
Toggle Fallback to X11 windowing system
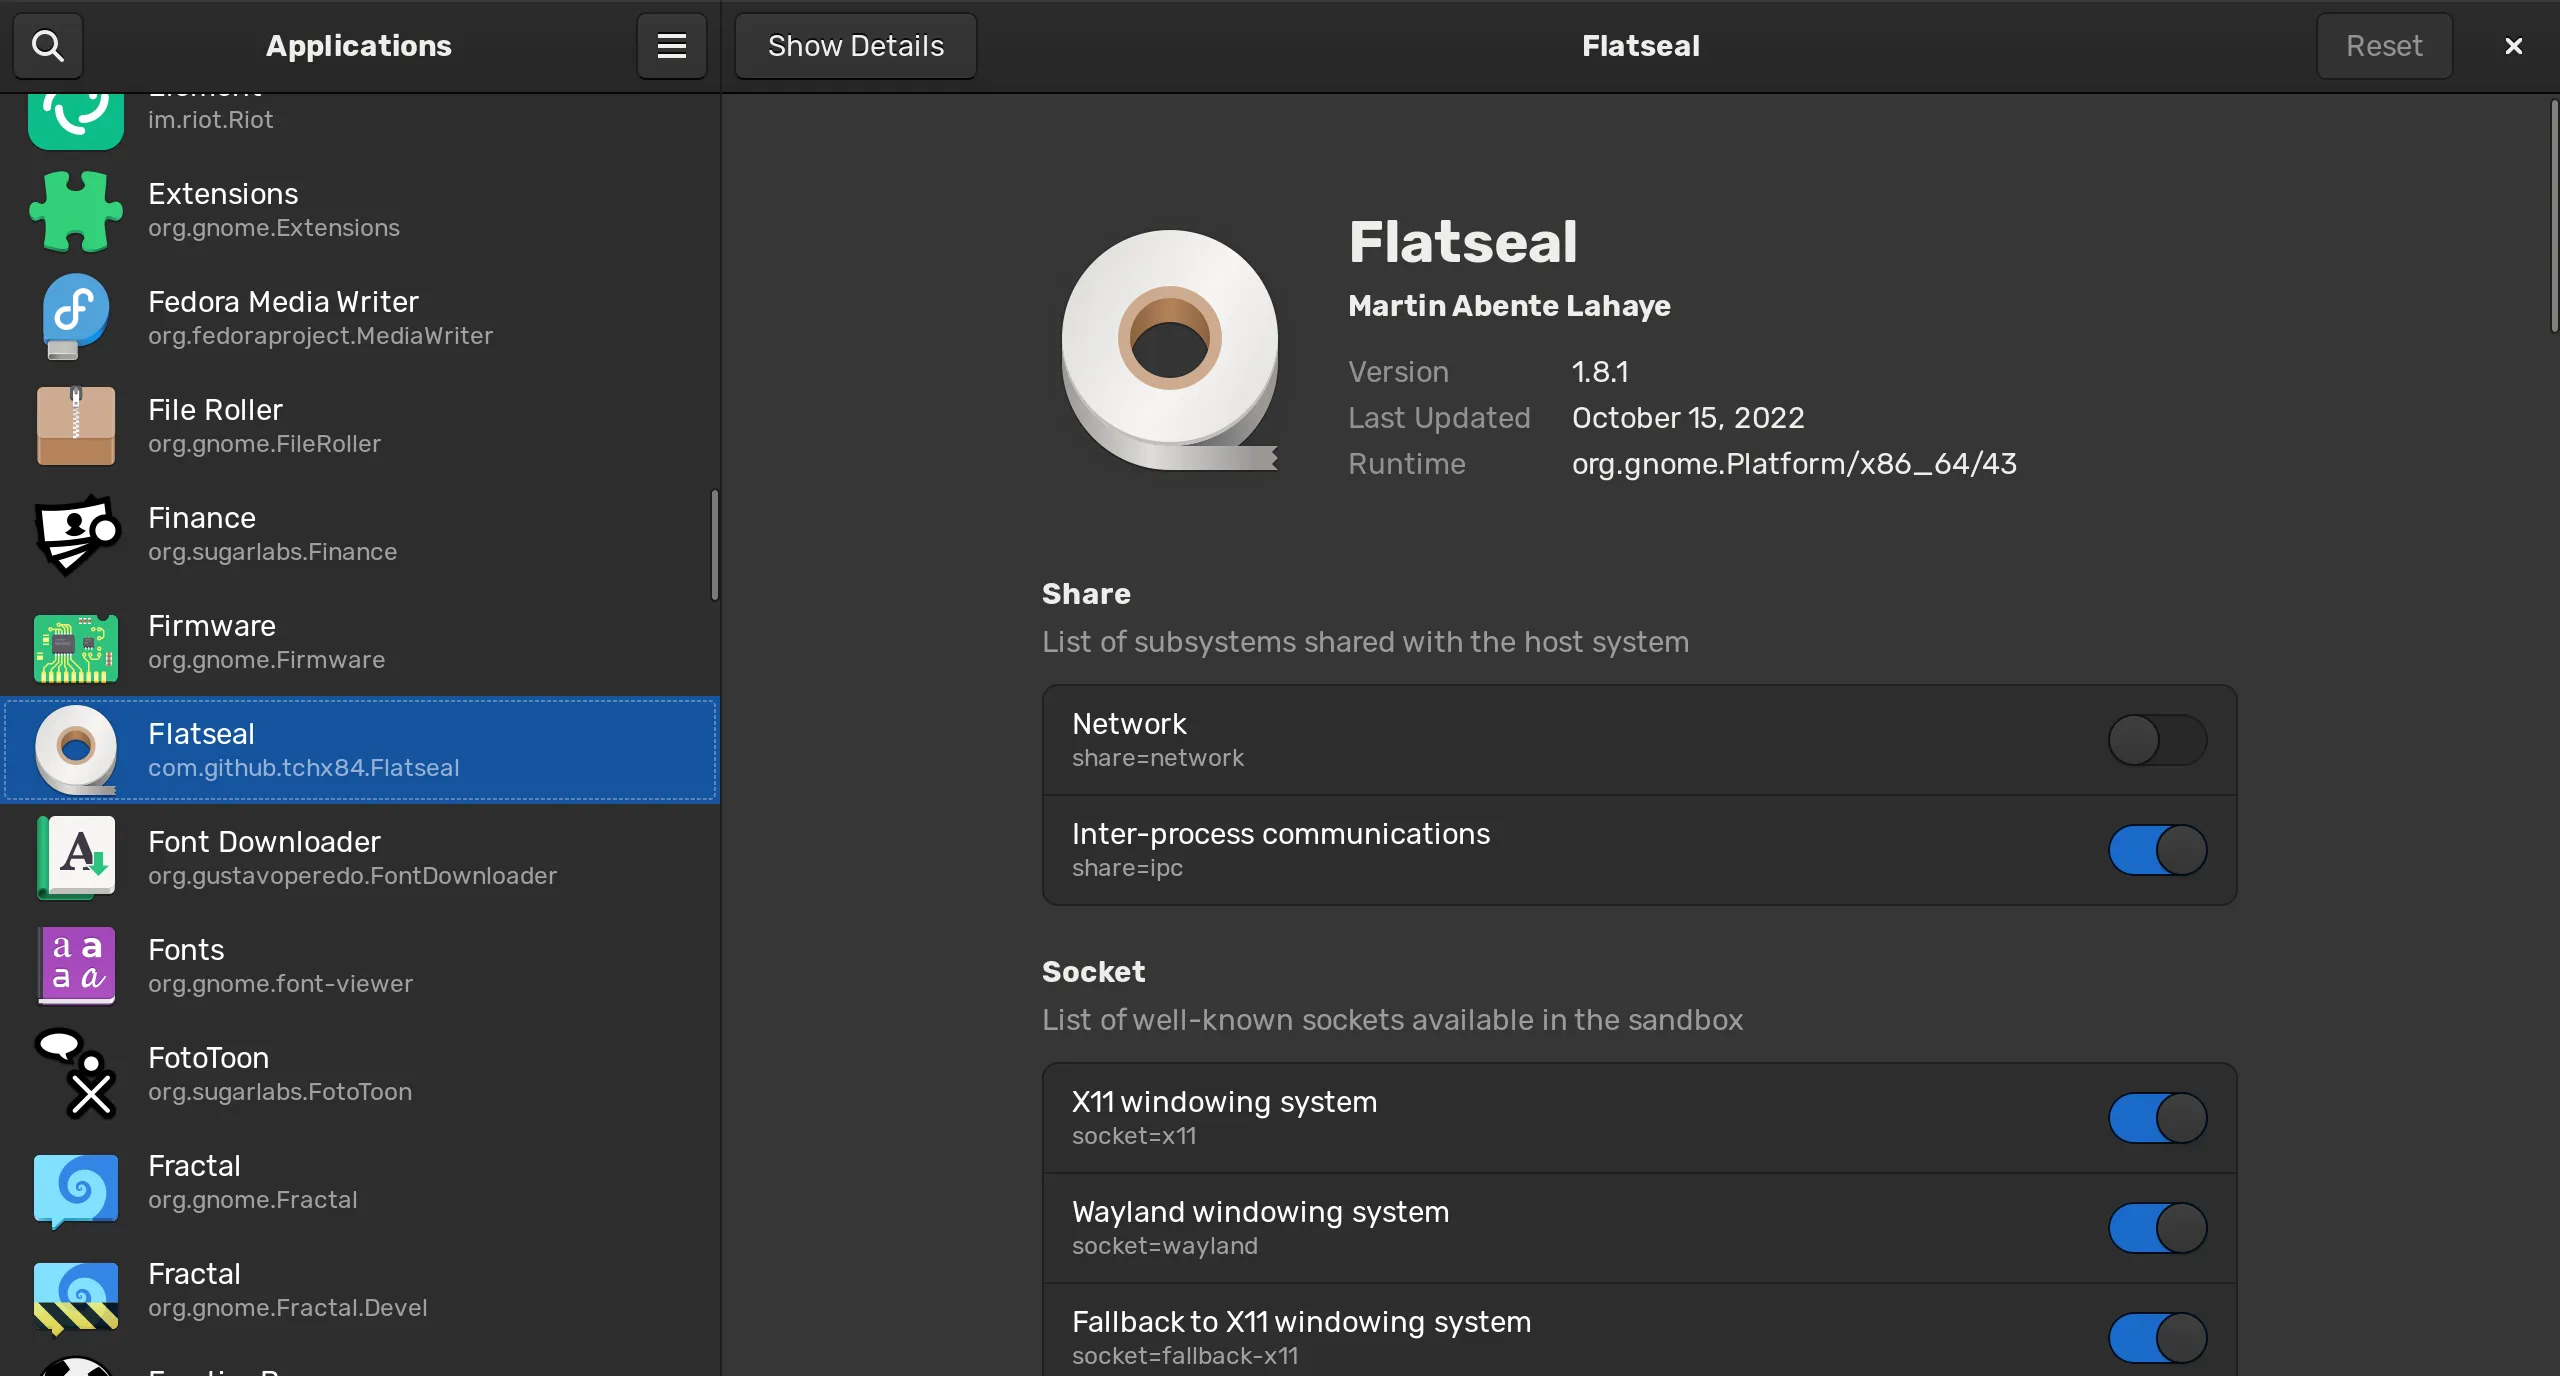(x=2158, y=1338)
